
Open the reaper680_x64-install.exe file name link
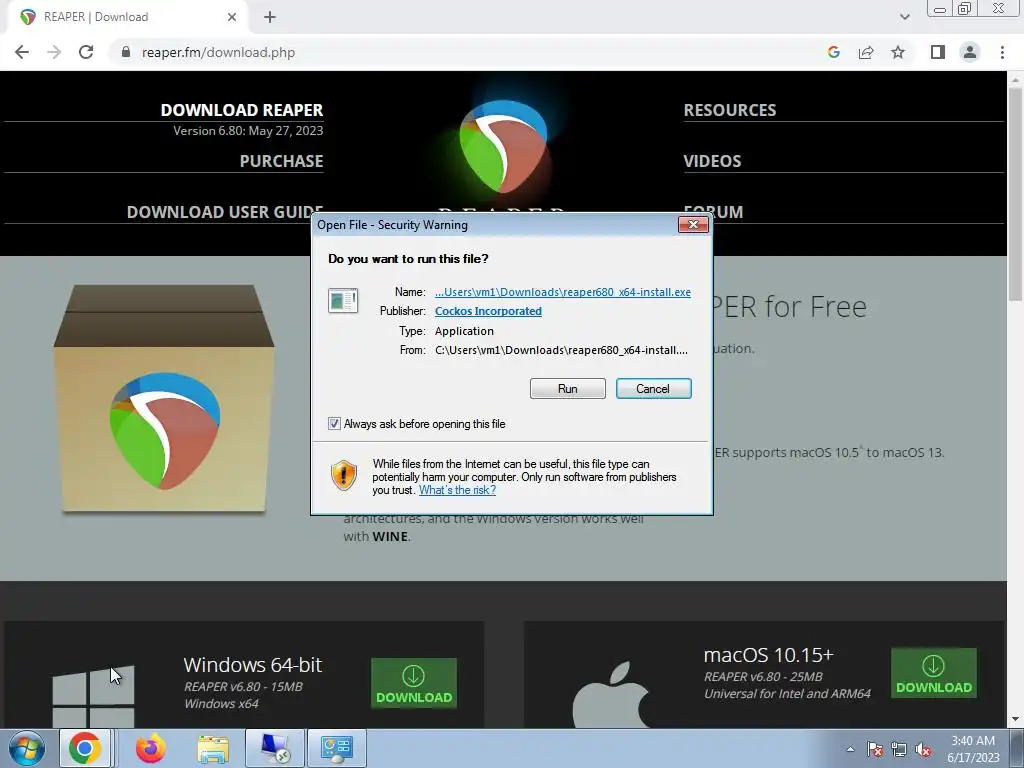pyautogui.click(x=563, y=292)
